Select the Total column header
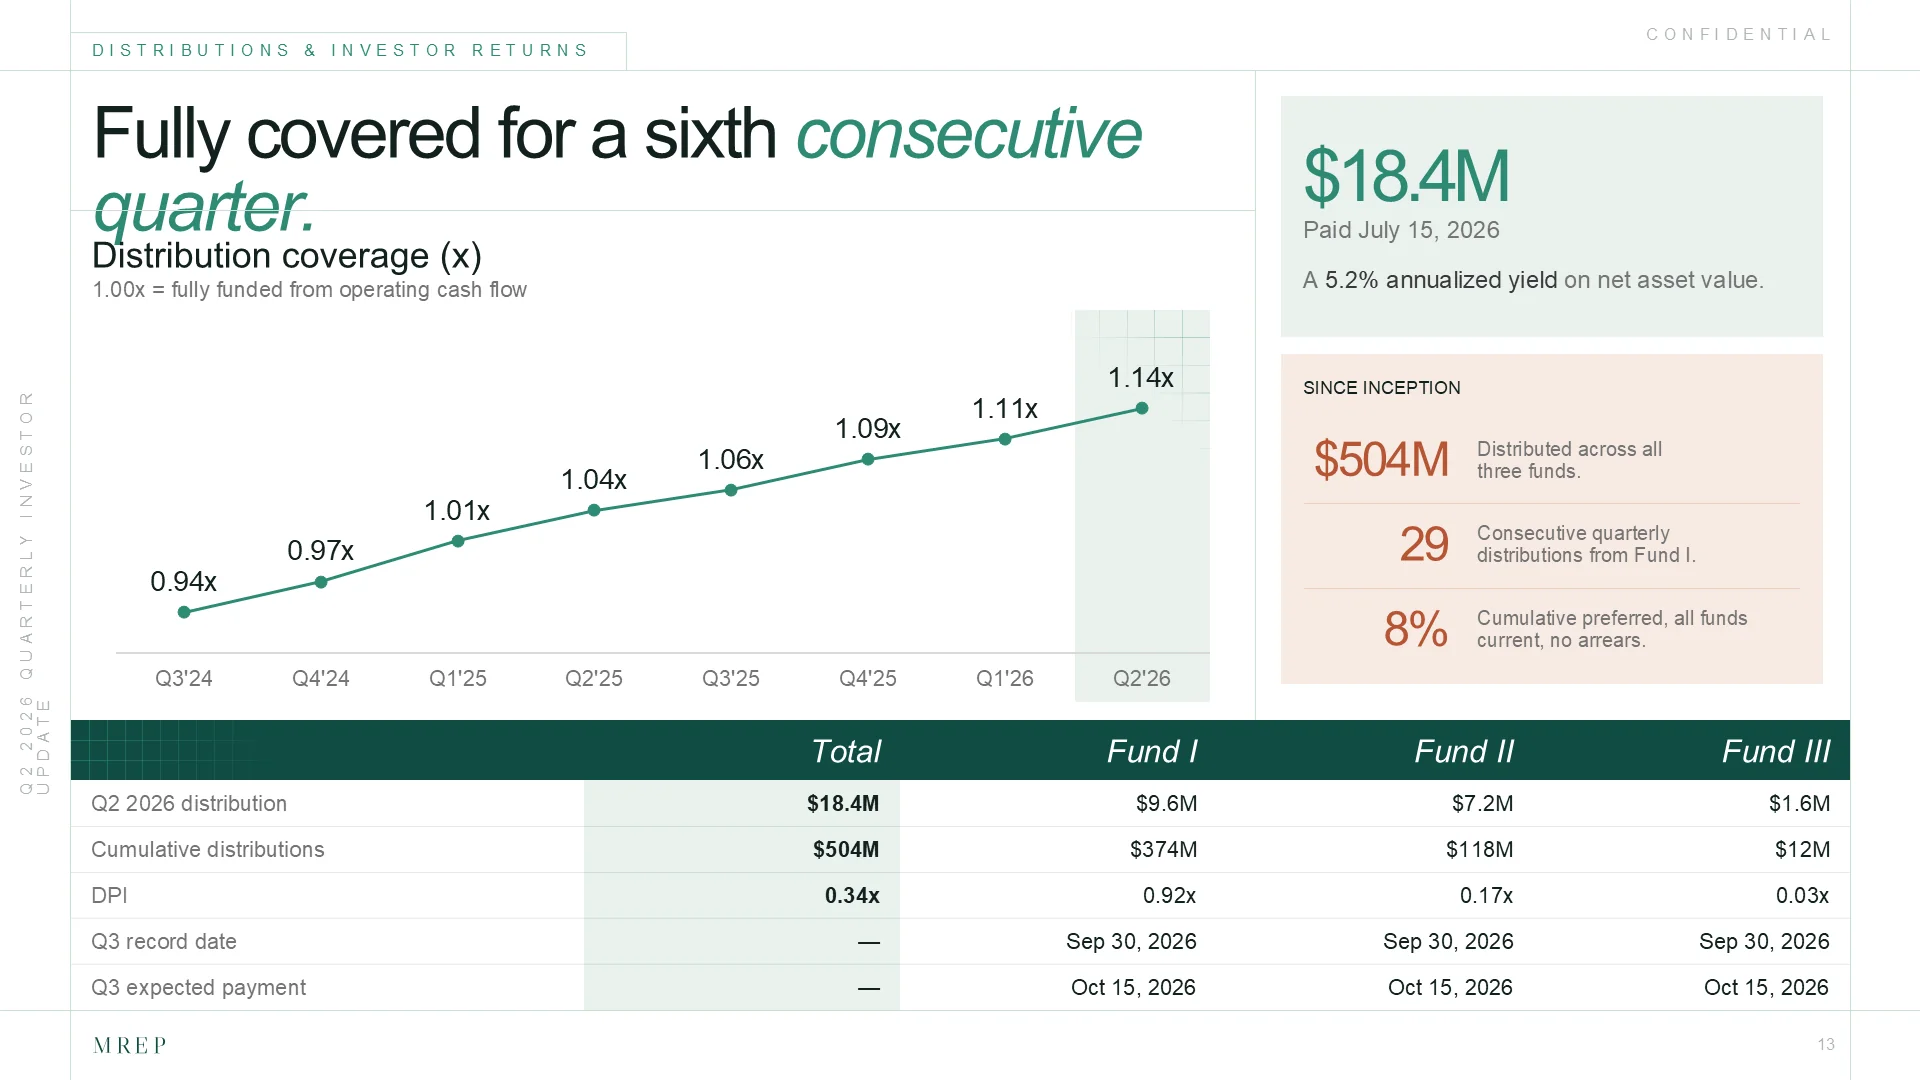Viewport: 1920px width, 1080px height. (846, 751)
